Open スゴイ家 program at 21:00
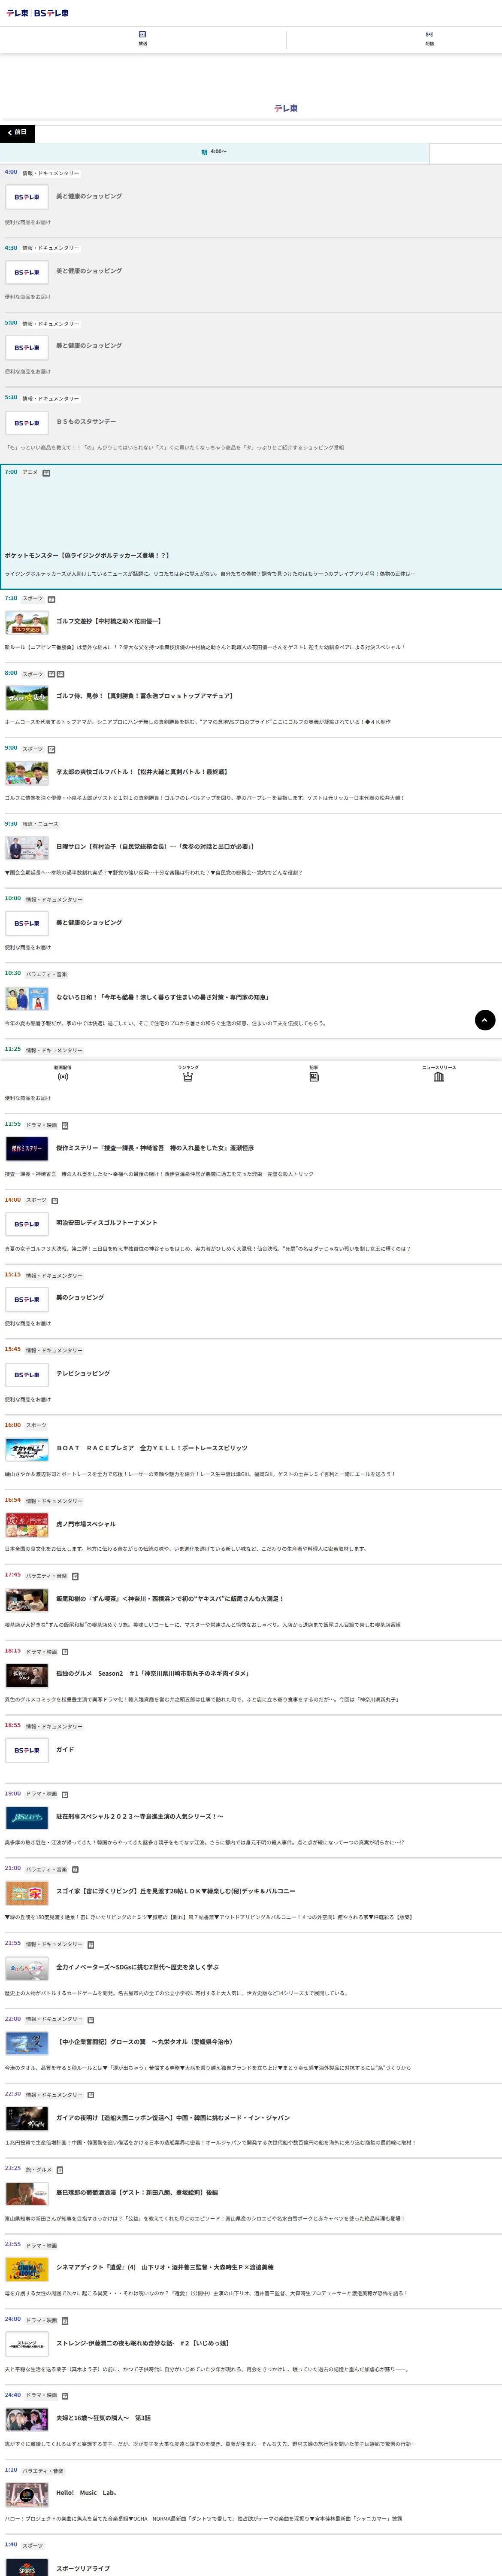 pyautogui.click(x=176, y=1891)
